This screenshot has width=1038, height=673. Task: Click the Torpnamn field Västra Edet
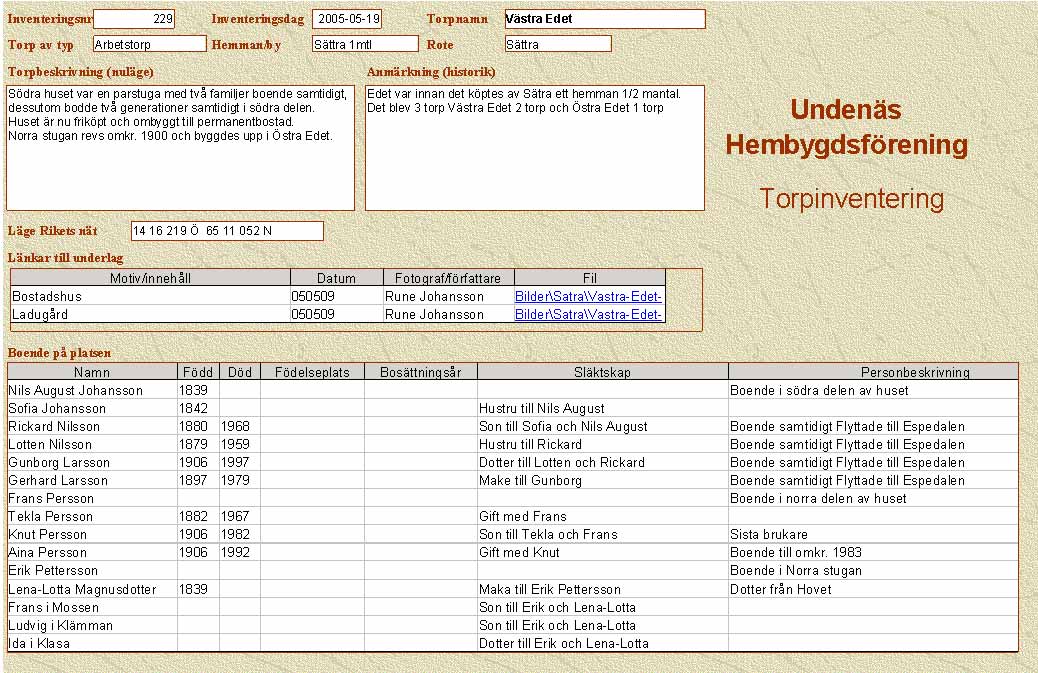[604, 19]
